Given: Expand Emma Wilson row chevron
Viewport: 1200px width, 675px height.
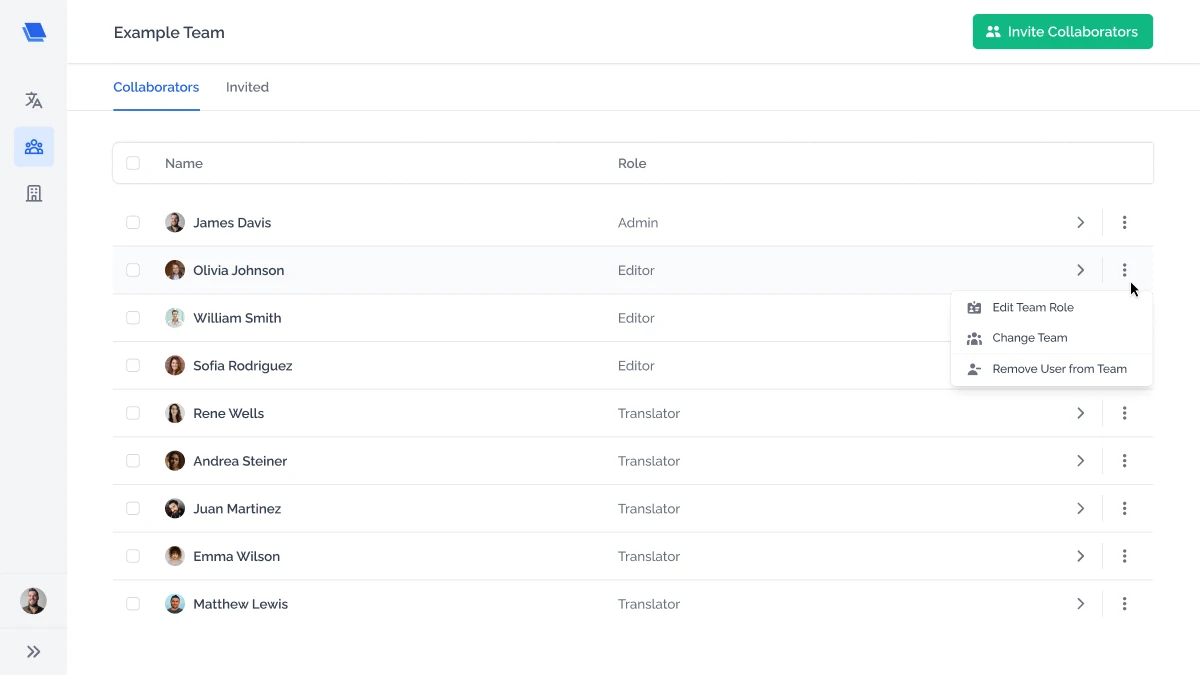Looking at the screenshot, I should (1080, 556).
